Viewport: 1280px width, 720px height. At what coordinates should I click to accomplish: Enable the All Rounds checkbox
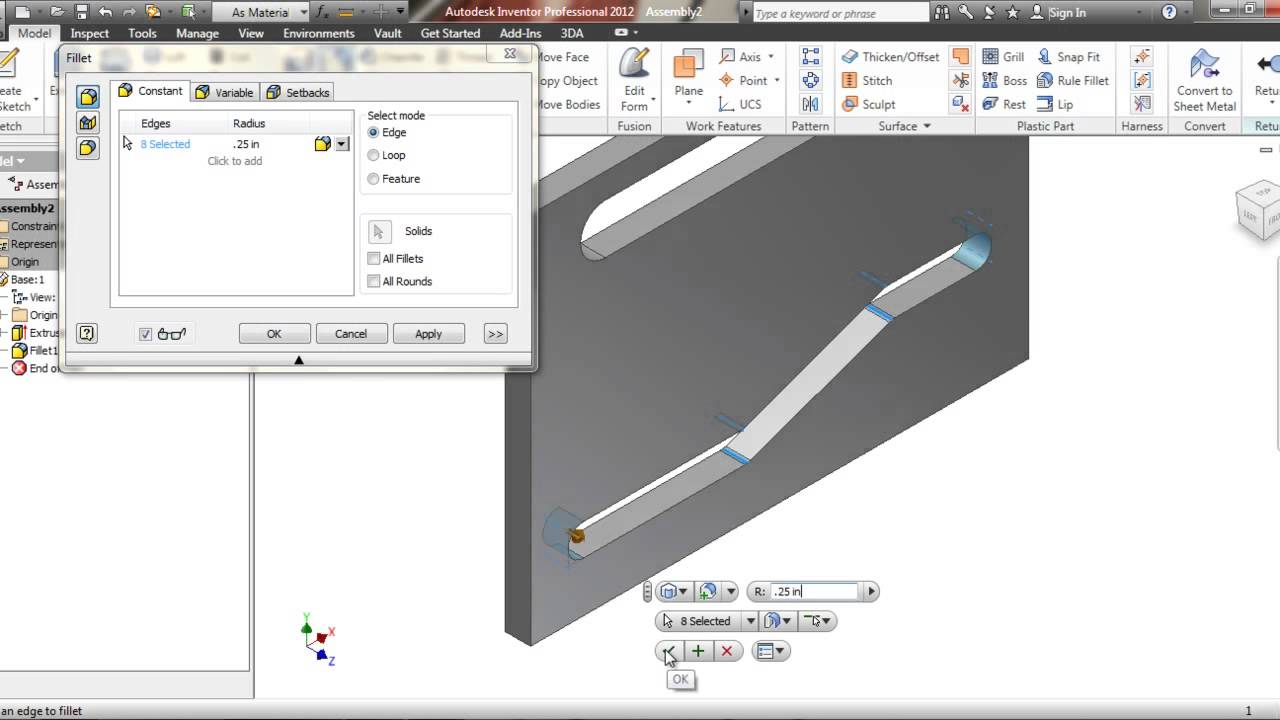click(x=374, y=281)
